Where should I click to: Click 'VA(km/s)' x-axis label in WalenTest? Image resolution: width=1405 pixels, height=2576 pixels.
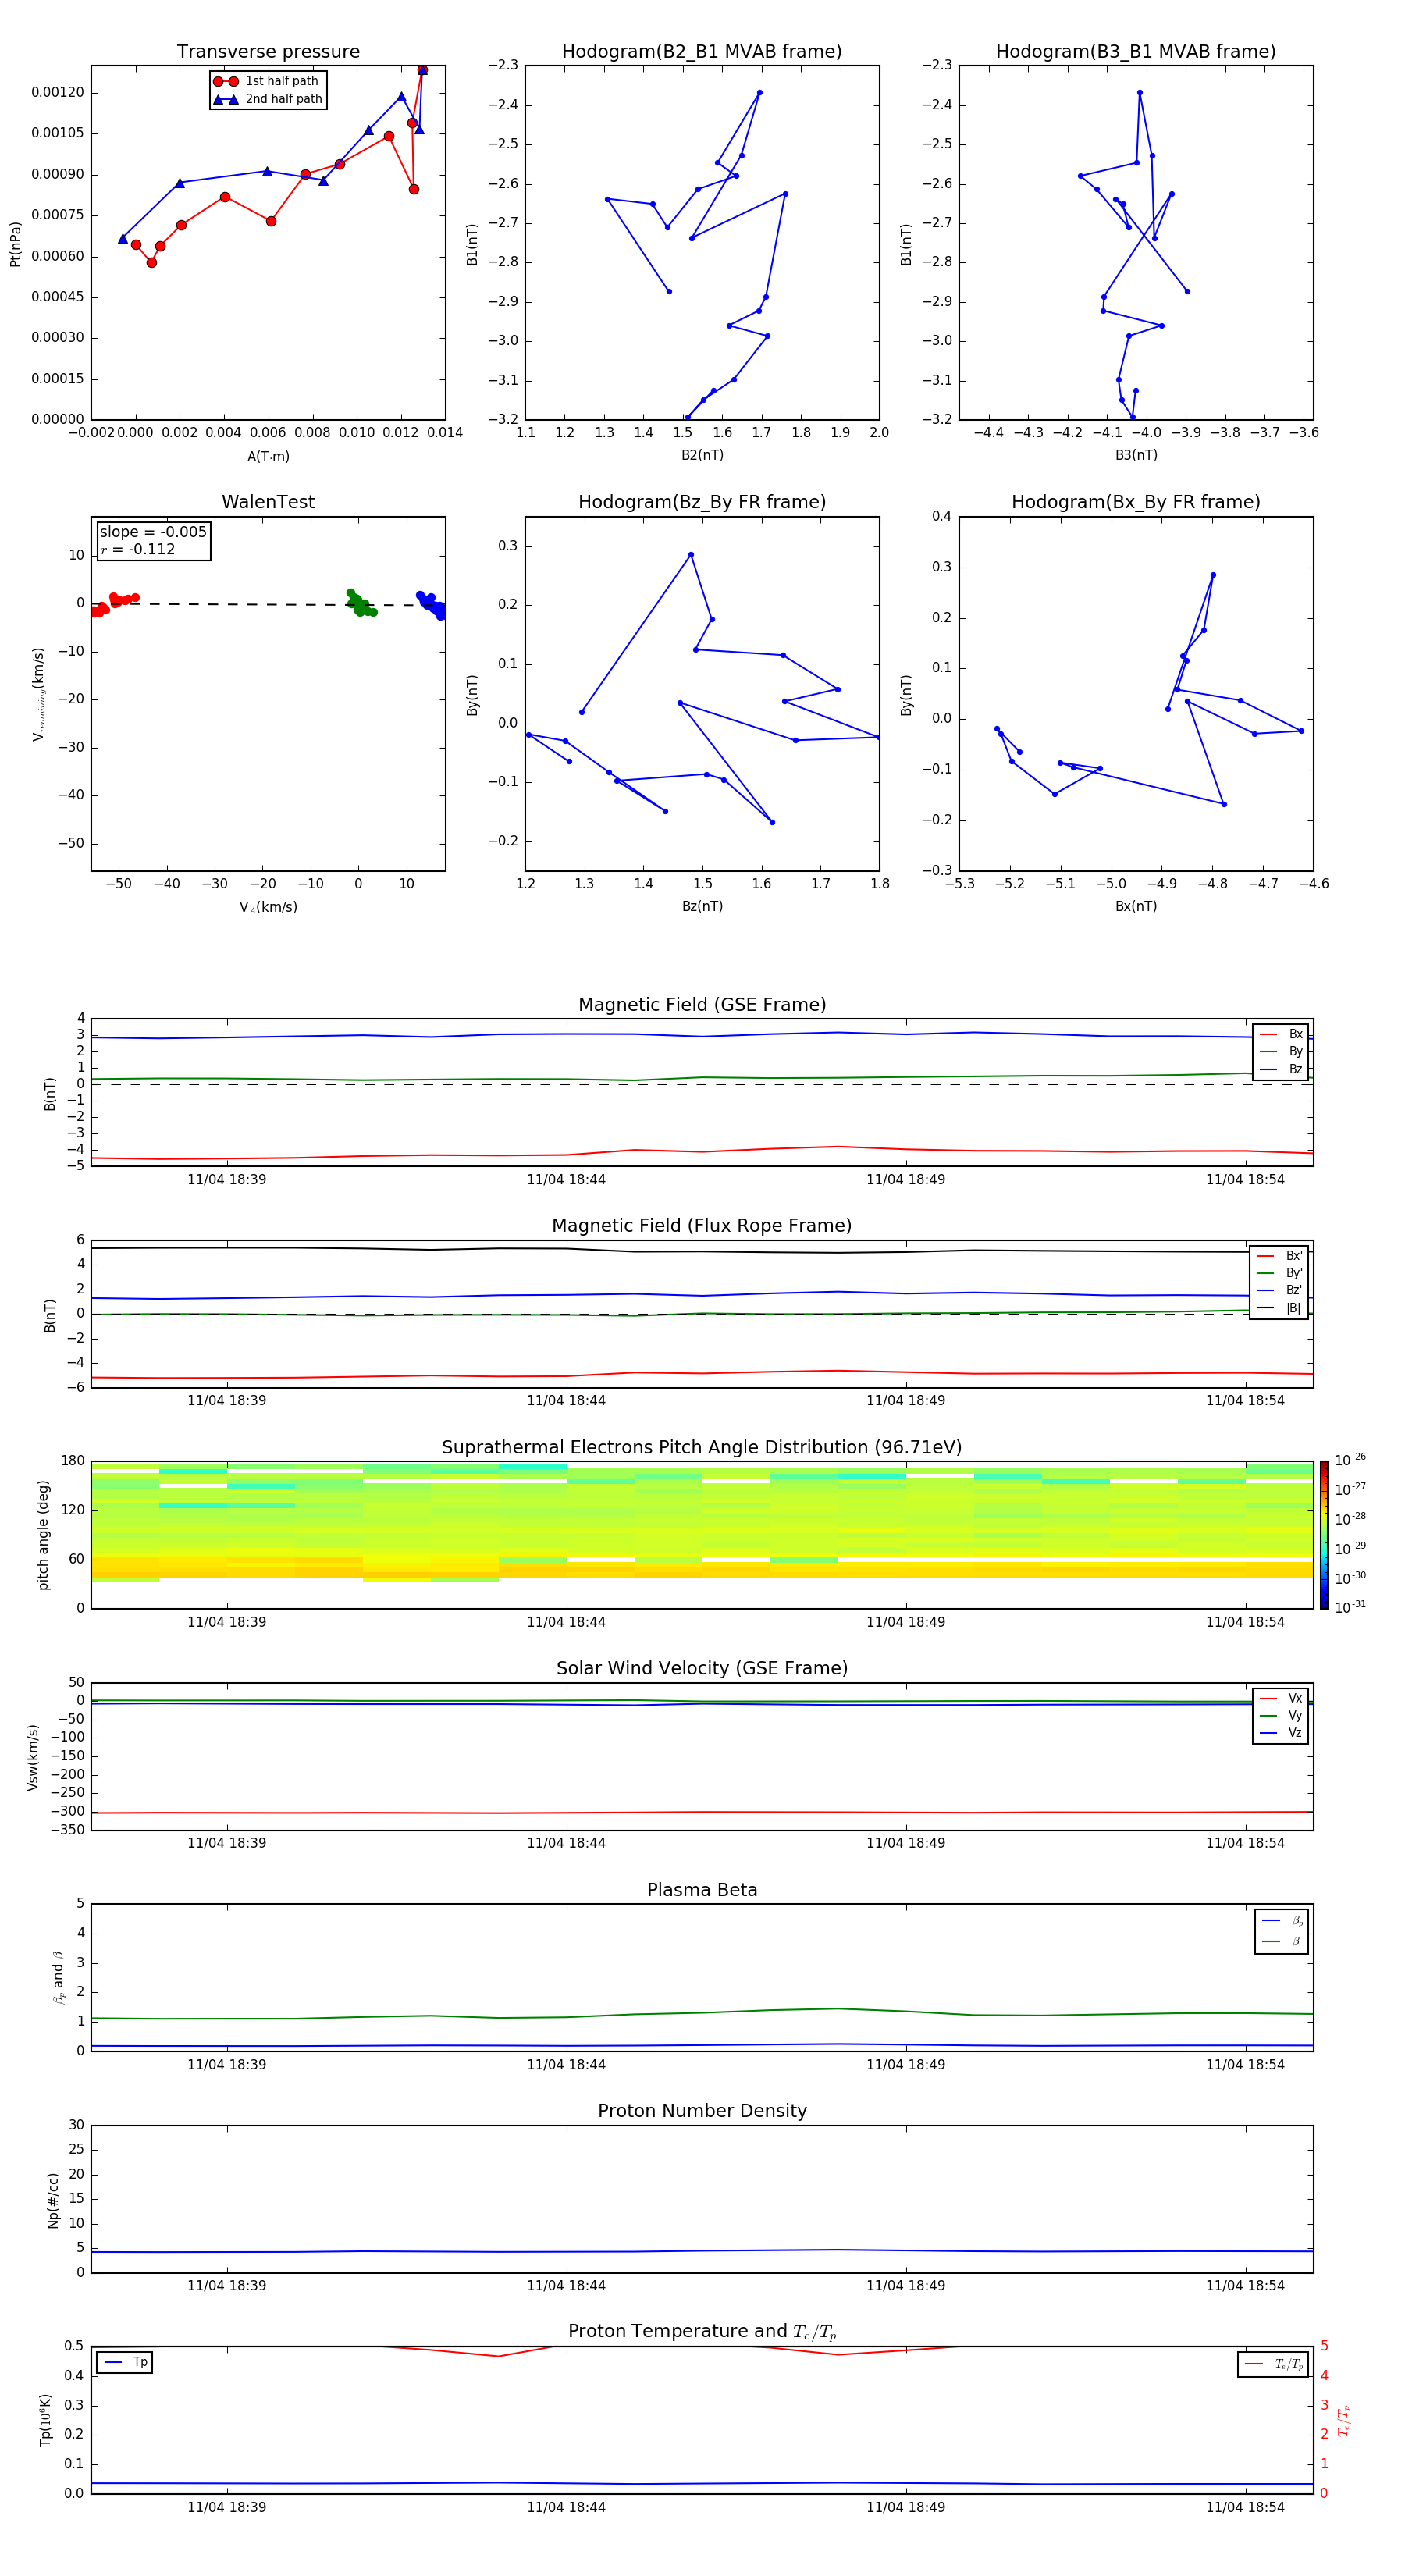click(268, 907)
